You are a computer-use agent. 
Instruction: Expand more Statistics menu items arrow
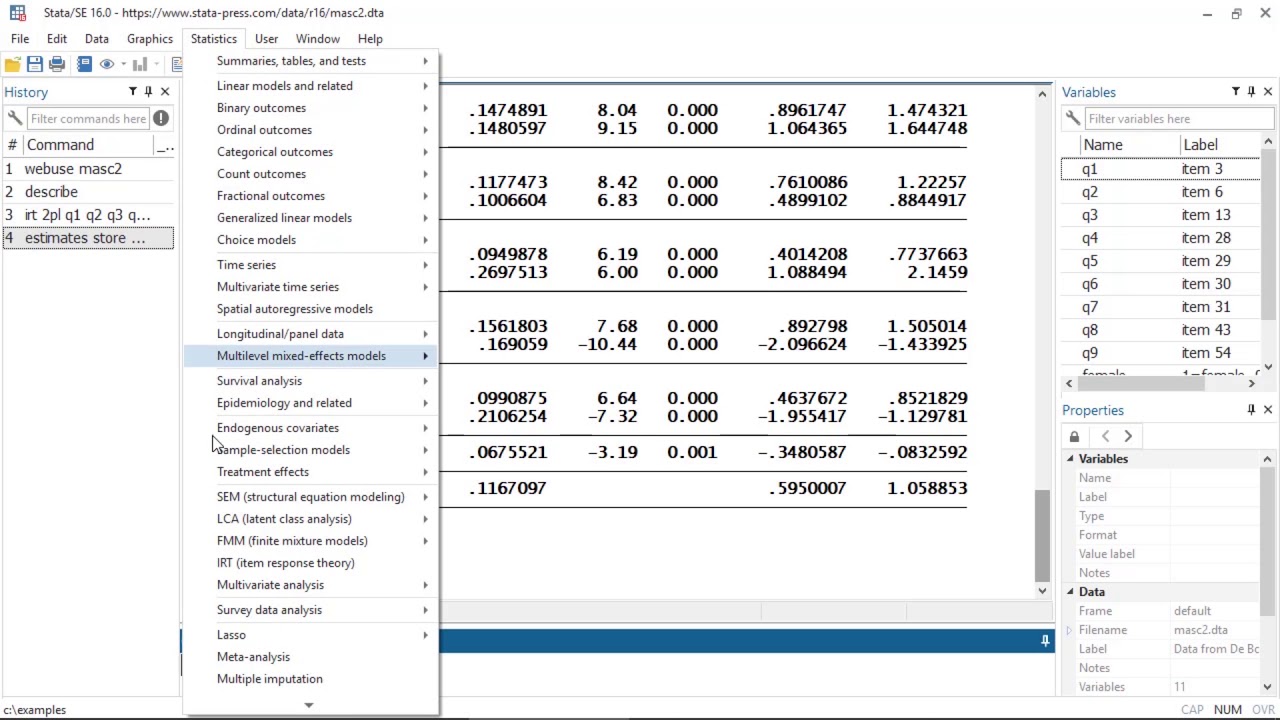[308, 705]
